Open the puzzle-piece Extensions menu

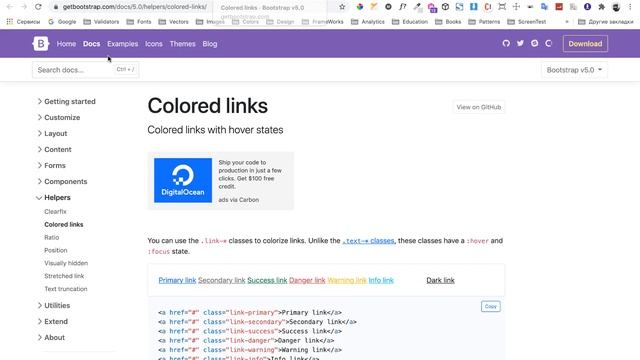602,7
